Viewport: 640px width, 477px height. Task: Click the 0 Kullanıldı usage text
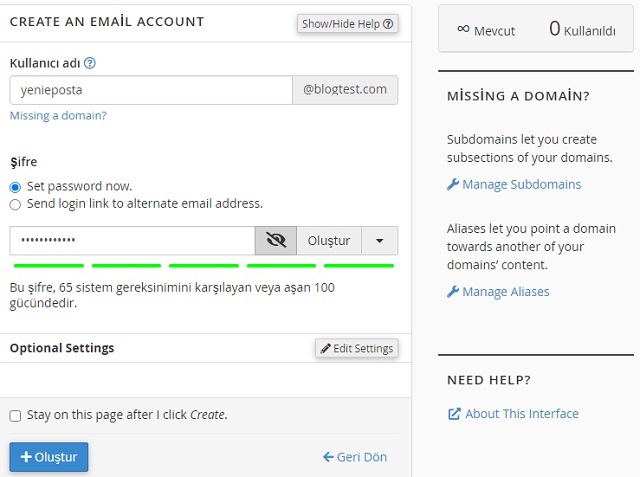click(x=582, y=29)
